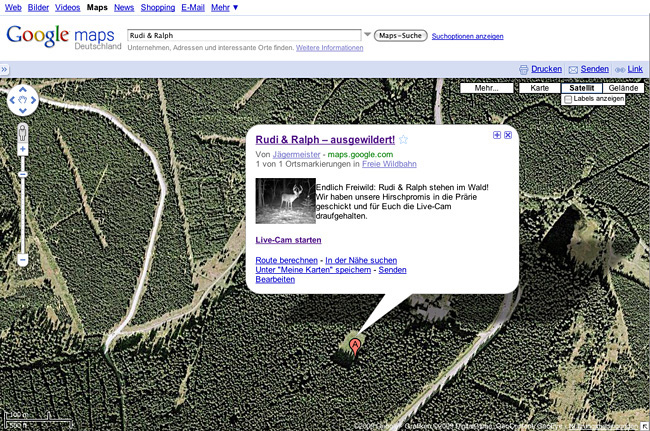Zoom in with the plus button
This screenshot has height=431, width=650.
tap(22, 149)
